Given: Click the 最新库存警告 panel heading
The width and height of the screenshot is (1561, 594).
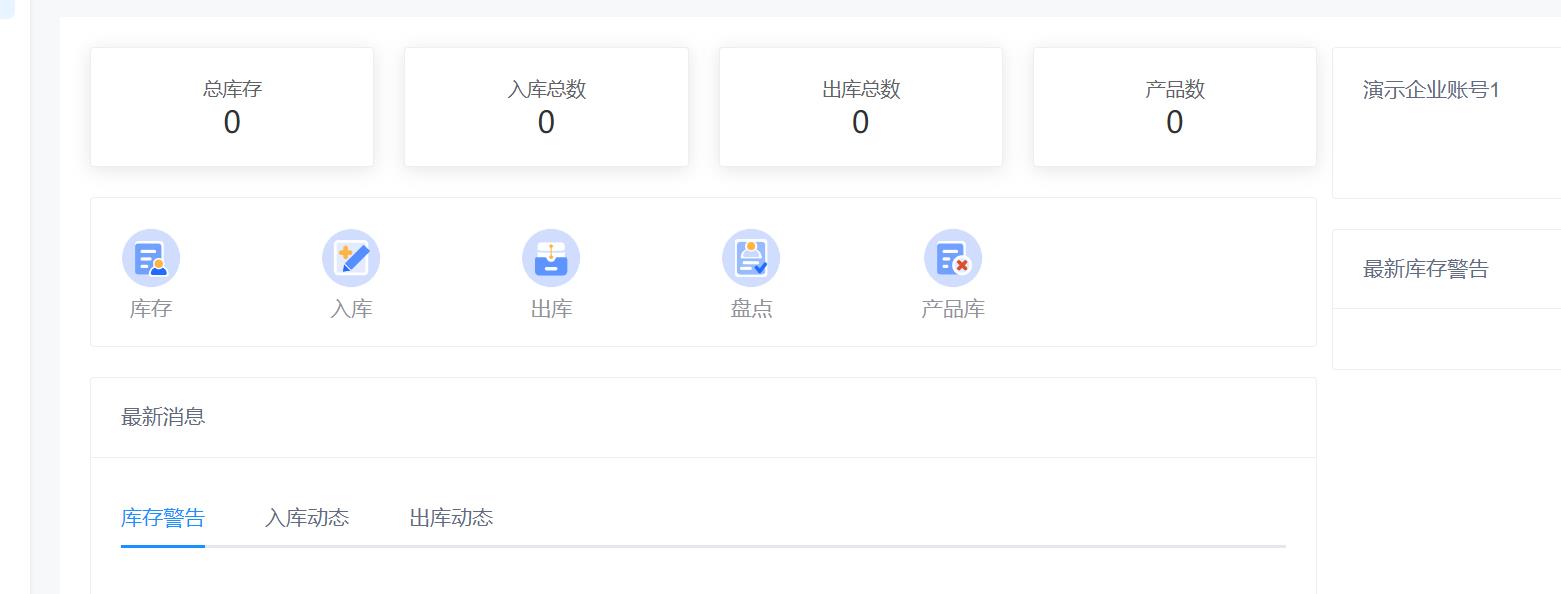Looking at the screenshot, I should (x=1426, y=269).
